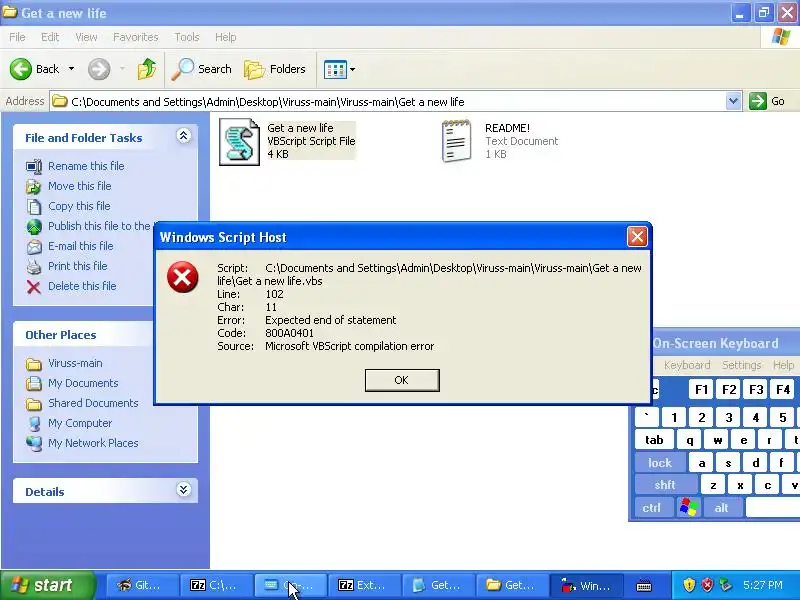Image resolution: width=800 pixels, height=600 pixels.
Task: Open Settings menu in On-Screen Keyboard
Action: (741, 365)
